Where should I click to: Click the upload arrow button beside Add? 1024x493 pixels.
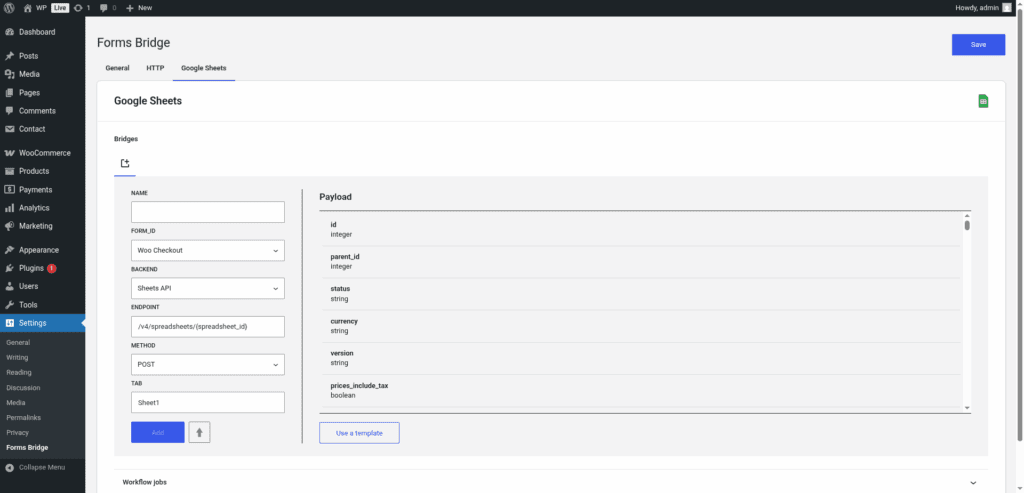tap(200, 432)
